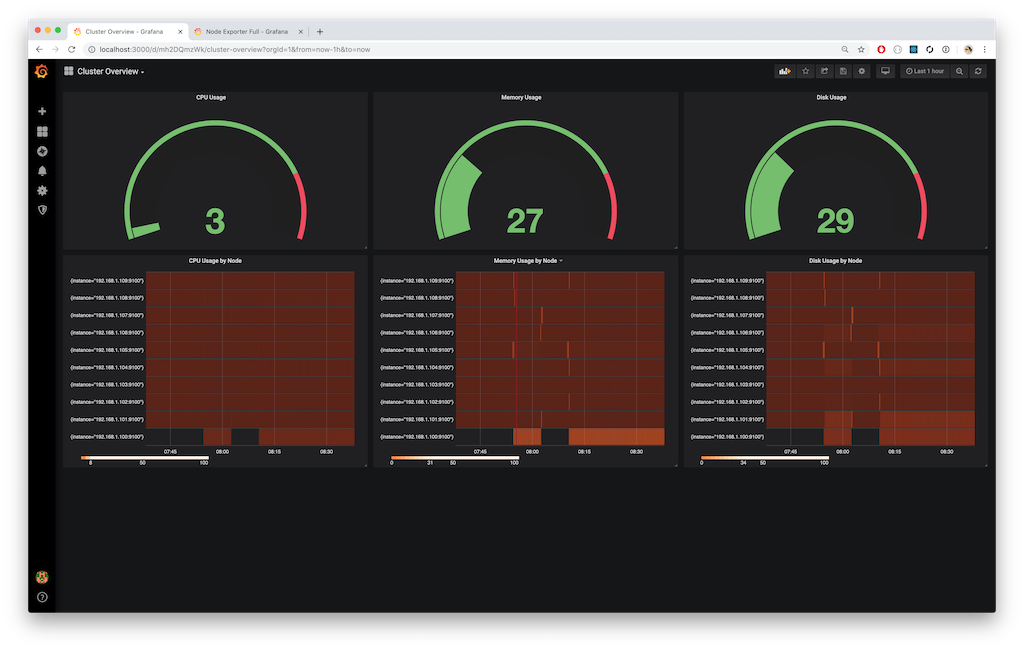This screenshot has width=1024, height=650.
Task: Open the Cluster Overview dashboard dropdown
Action: coord(110,71)
